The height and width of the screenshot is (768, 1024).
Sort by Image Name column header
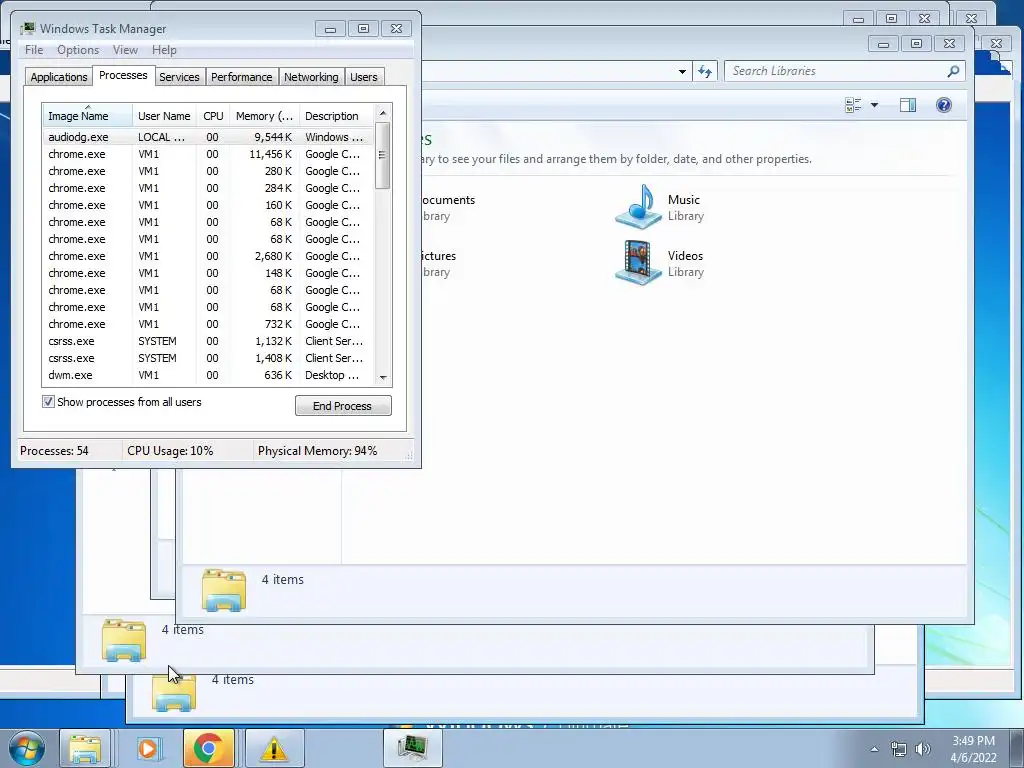[x=88, y=116]
